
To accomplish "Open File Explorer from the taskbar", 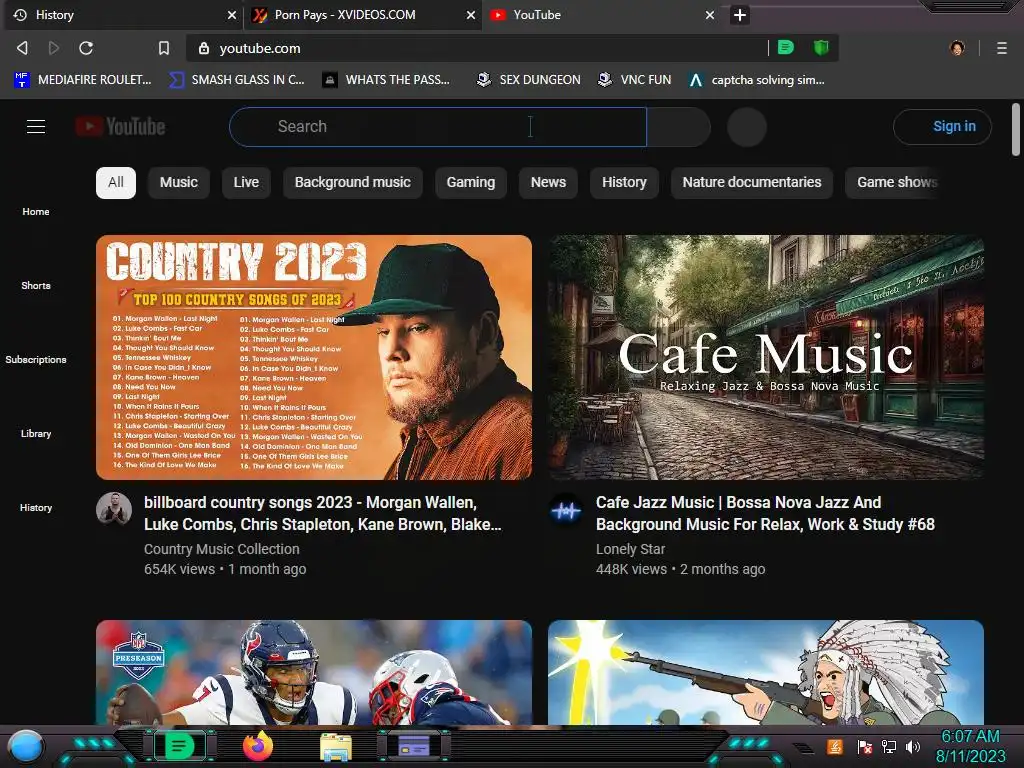I will [x=336, y=747].
